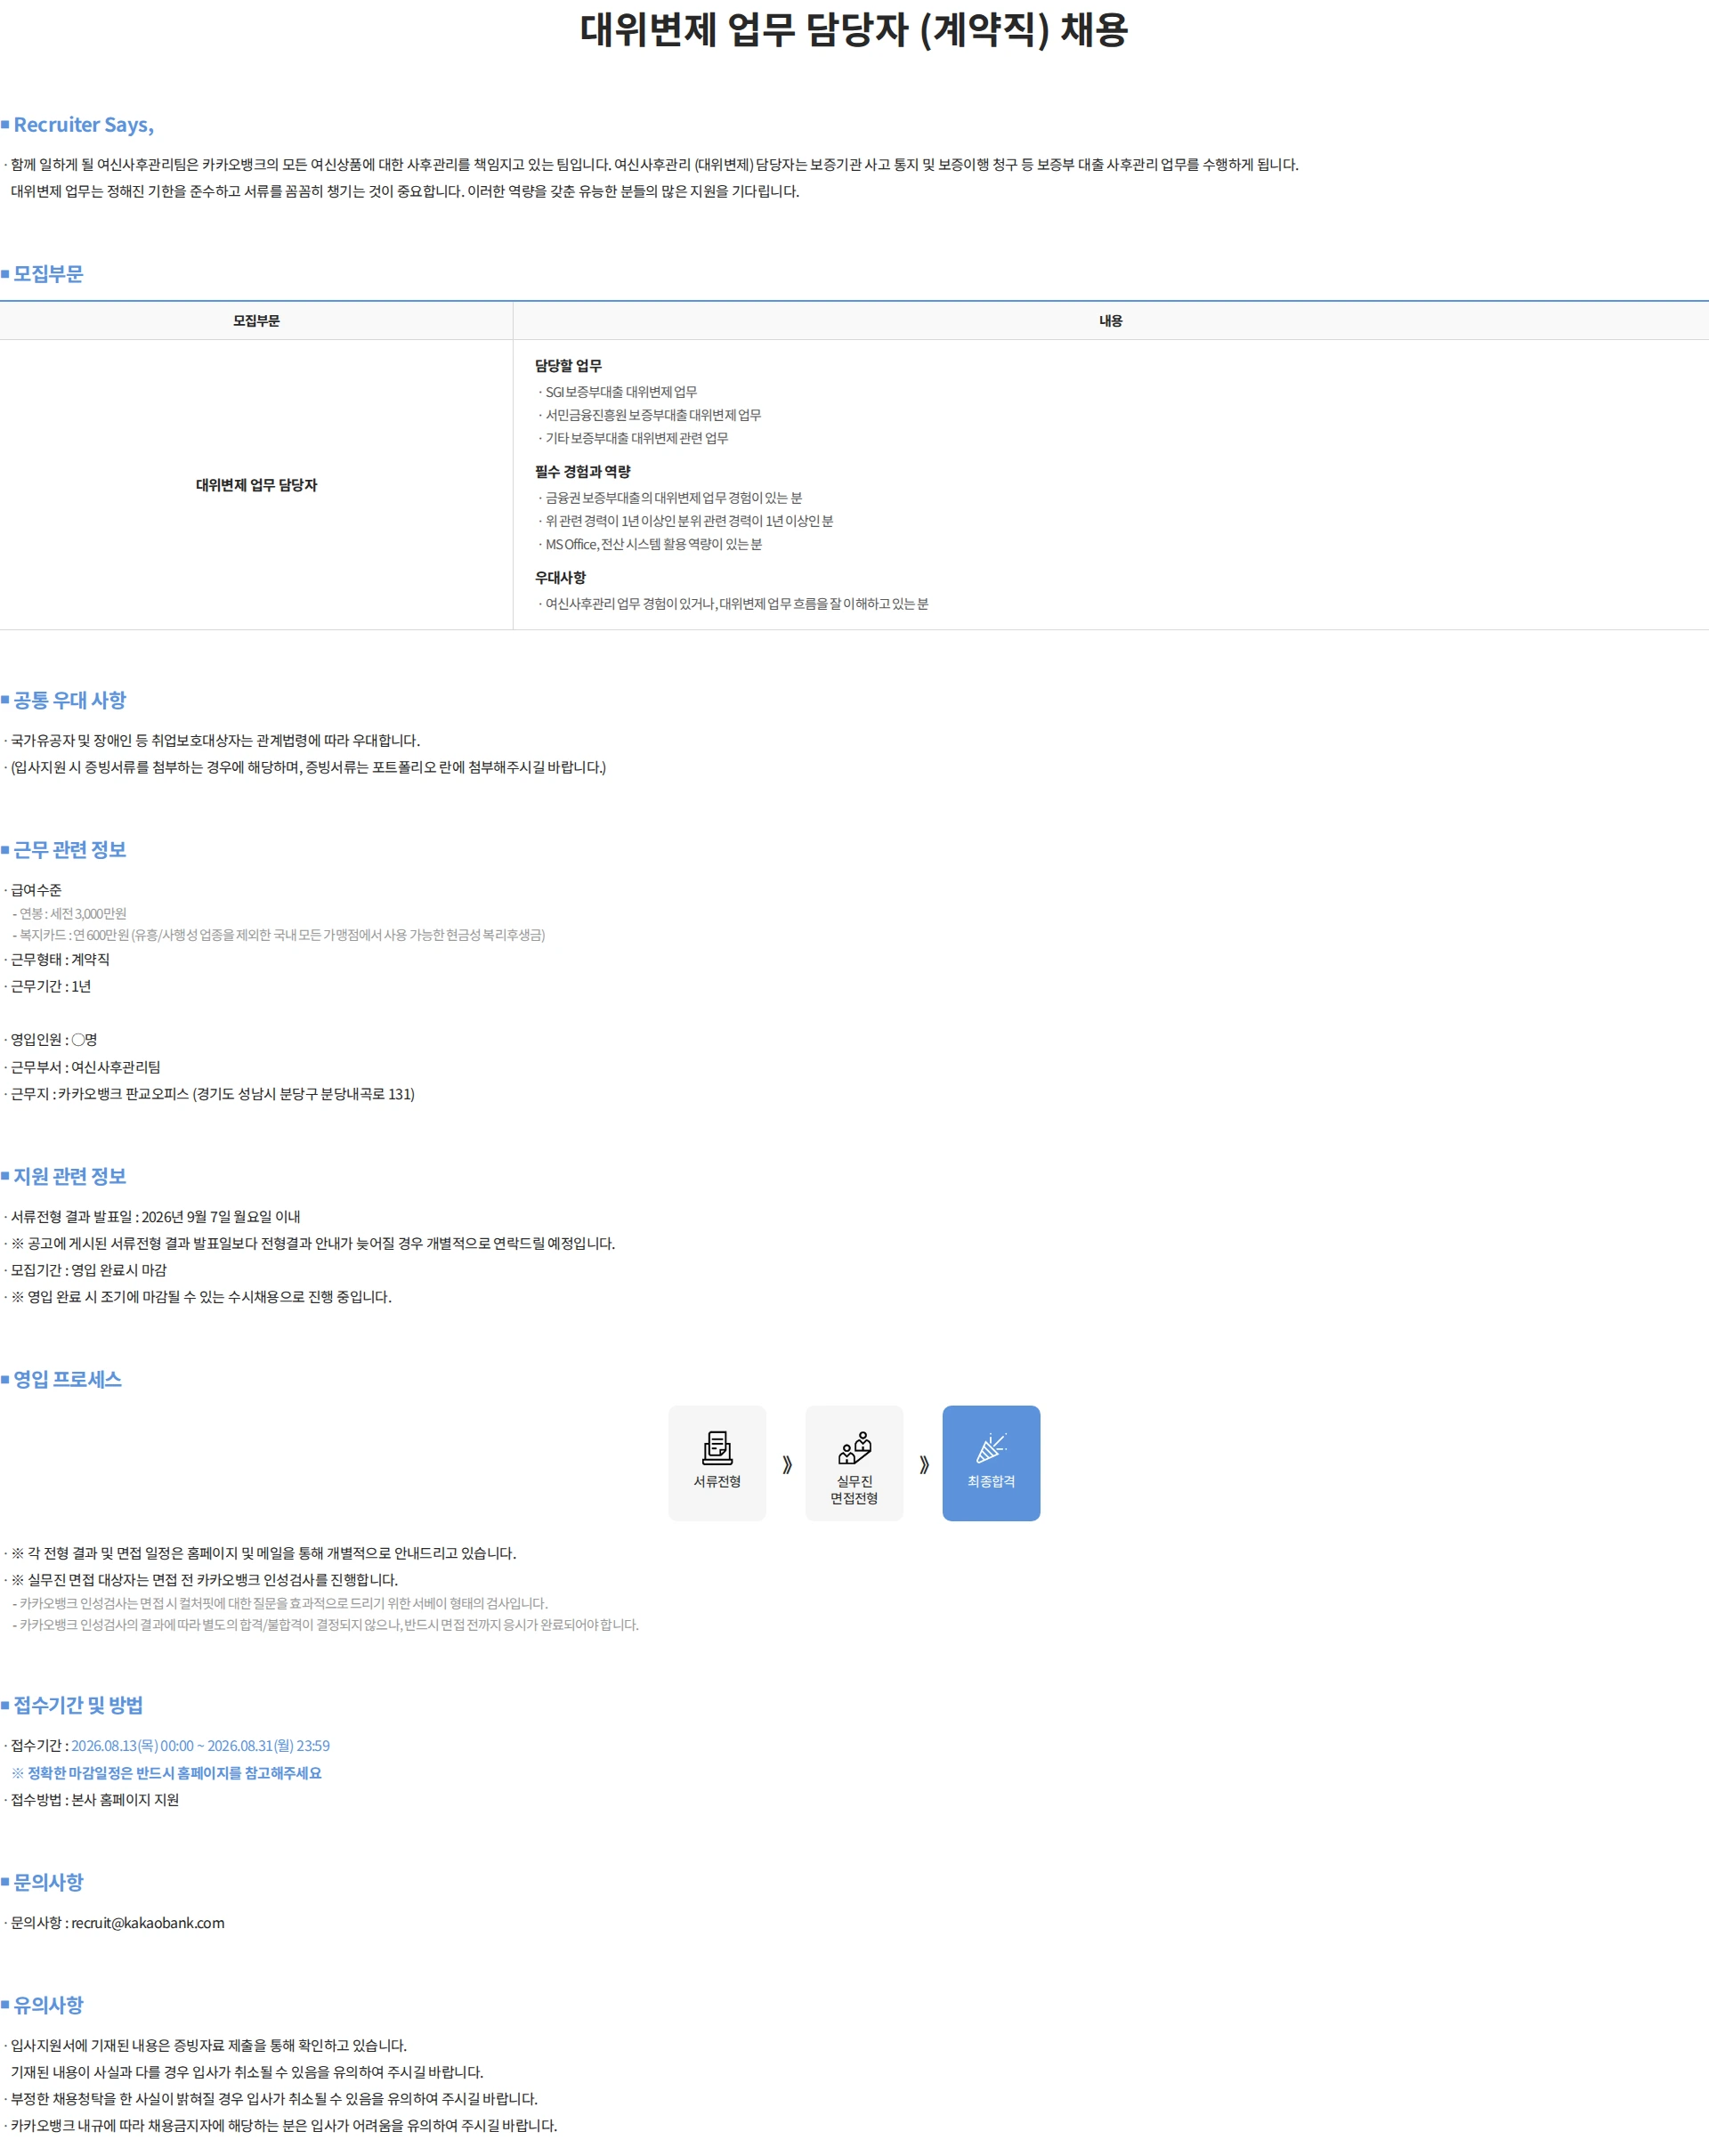This screenshot has height=2156, width=1709.
Task: Click the "급여수준" line
Action: (36, 890)
